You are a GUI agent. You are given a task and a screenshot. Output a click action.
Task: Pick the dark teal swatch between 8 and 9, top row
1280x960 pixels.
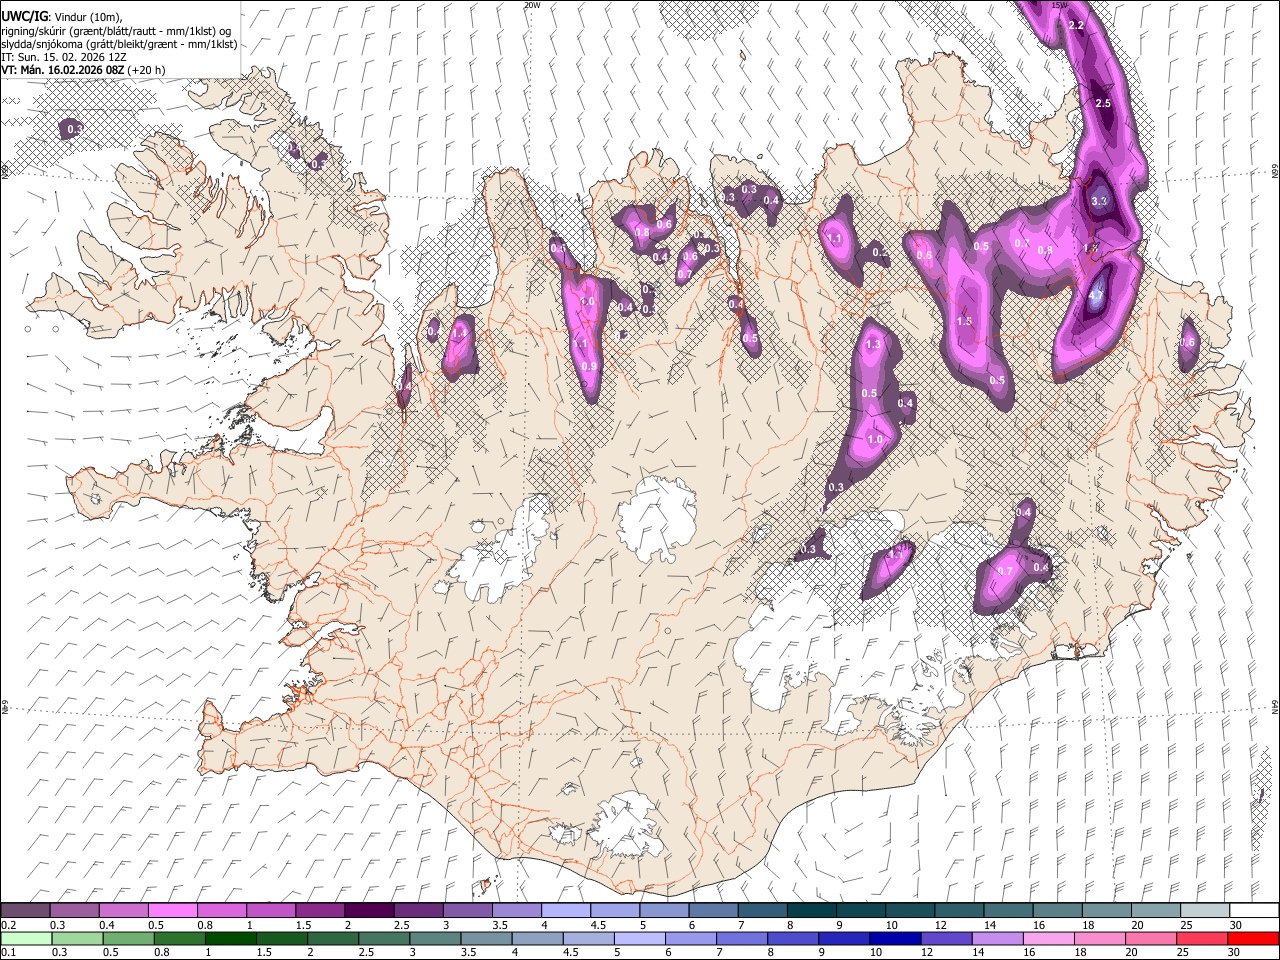tap(812, 911)
